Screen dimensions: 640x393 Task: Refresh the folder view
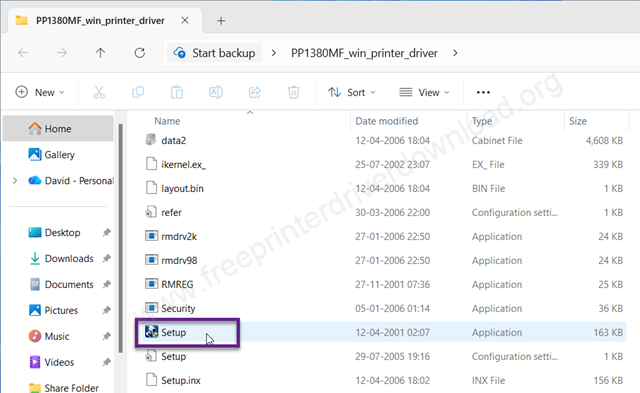(x=140, y=53)
